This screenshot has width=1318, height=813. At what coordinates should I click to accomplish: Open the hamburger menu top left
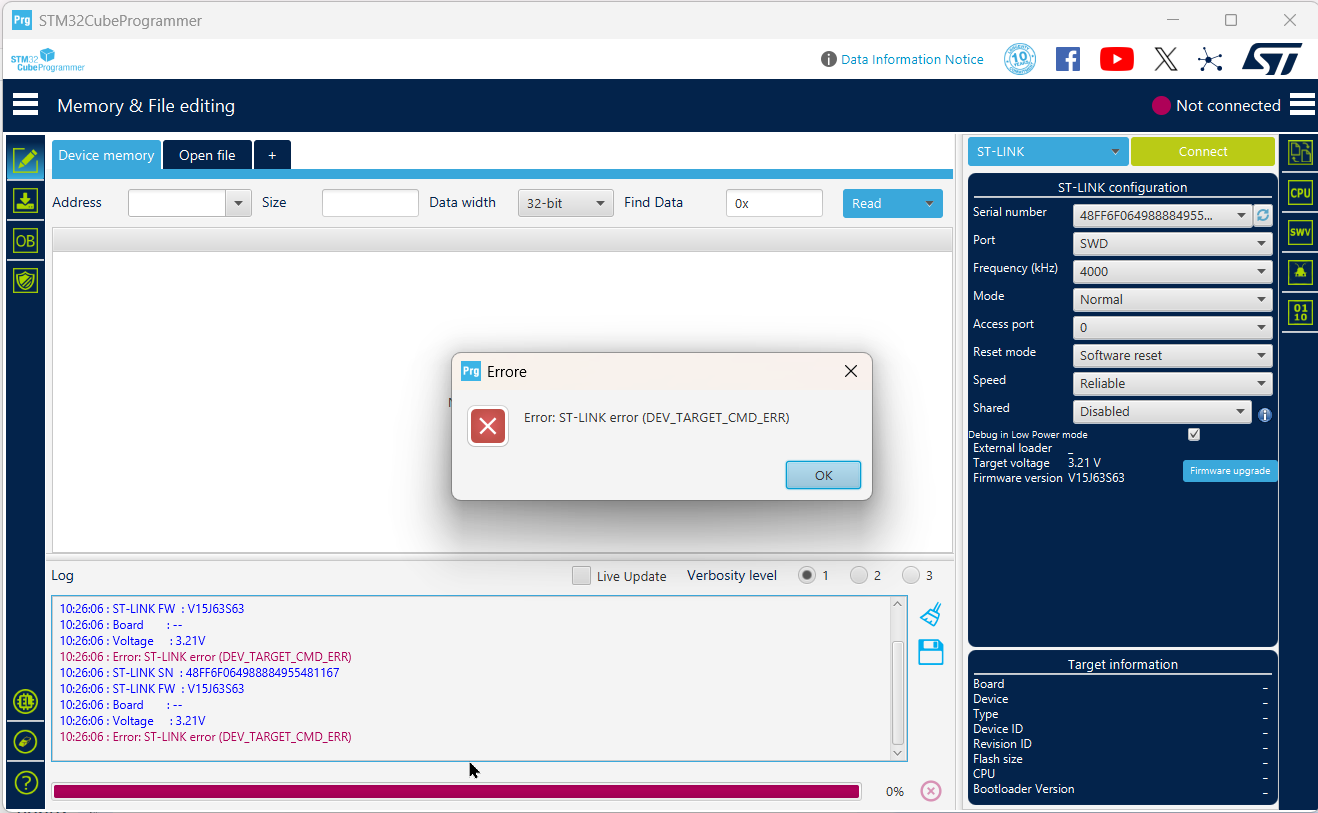tap(24, 104)
